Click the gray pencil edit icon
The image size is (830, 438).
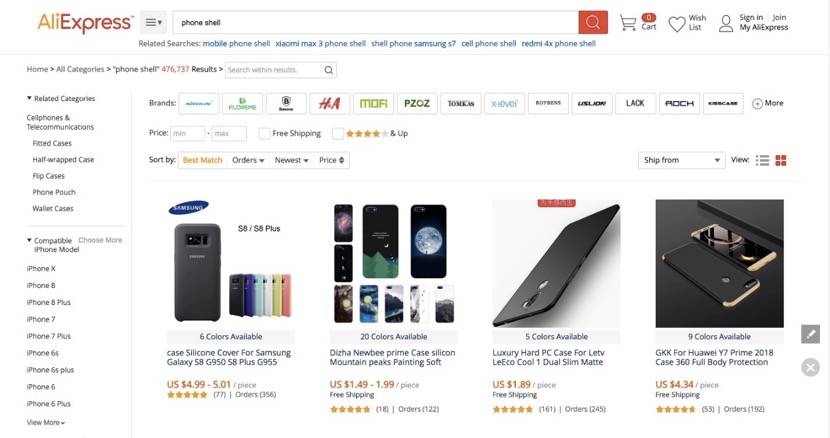pos(810,334)
